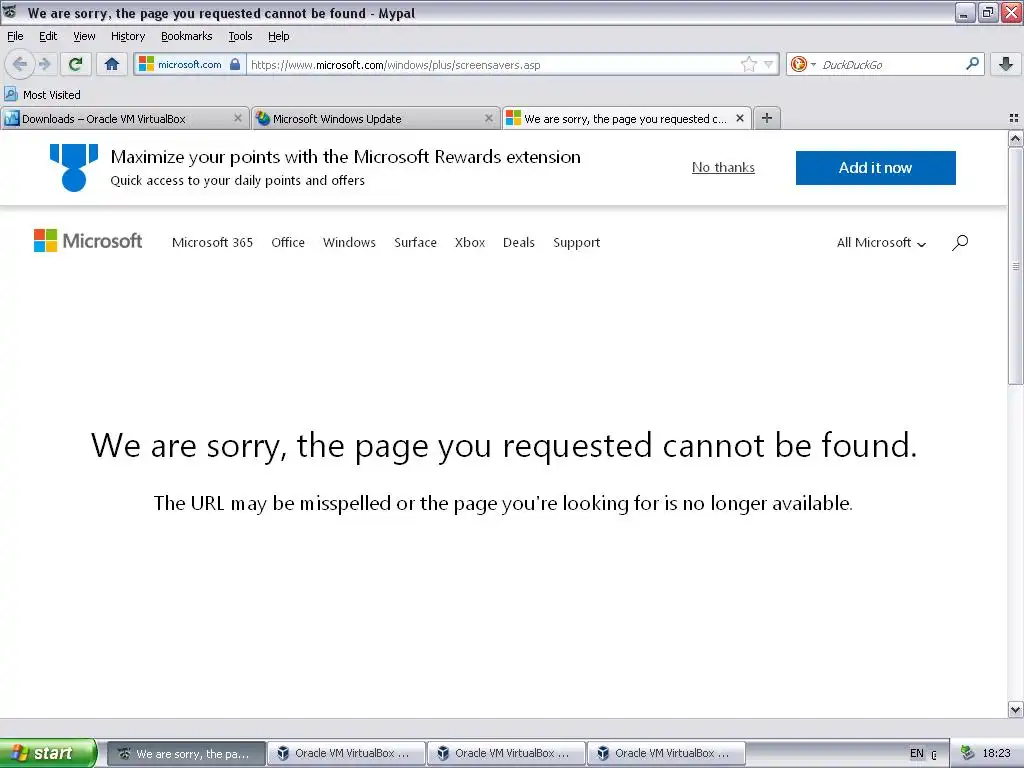Screen dimensions: 1024x768
Task: Open the Tools menu
Action: pyautogui.click(x=240, y=36)
